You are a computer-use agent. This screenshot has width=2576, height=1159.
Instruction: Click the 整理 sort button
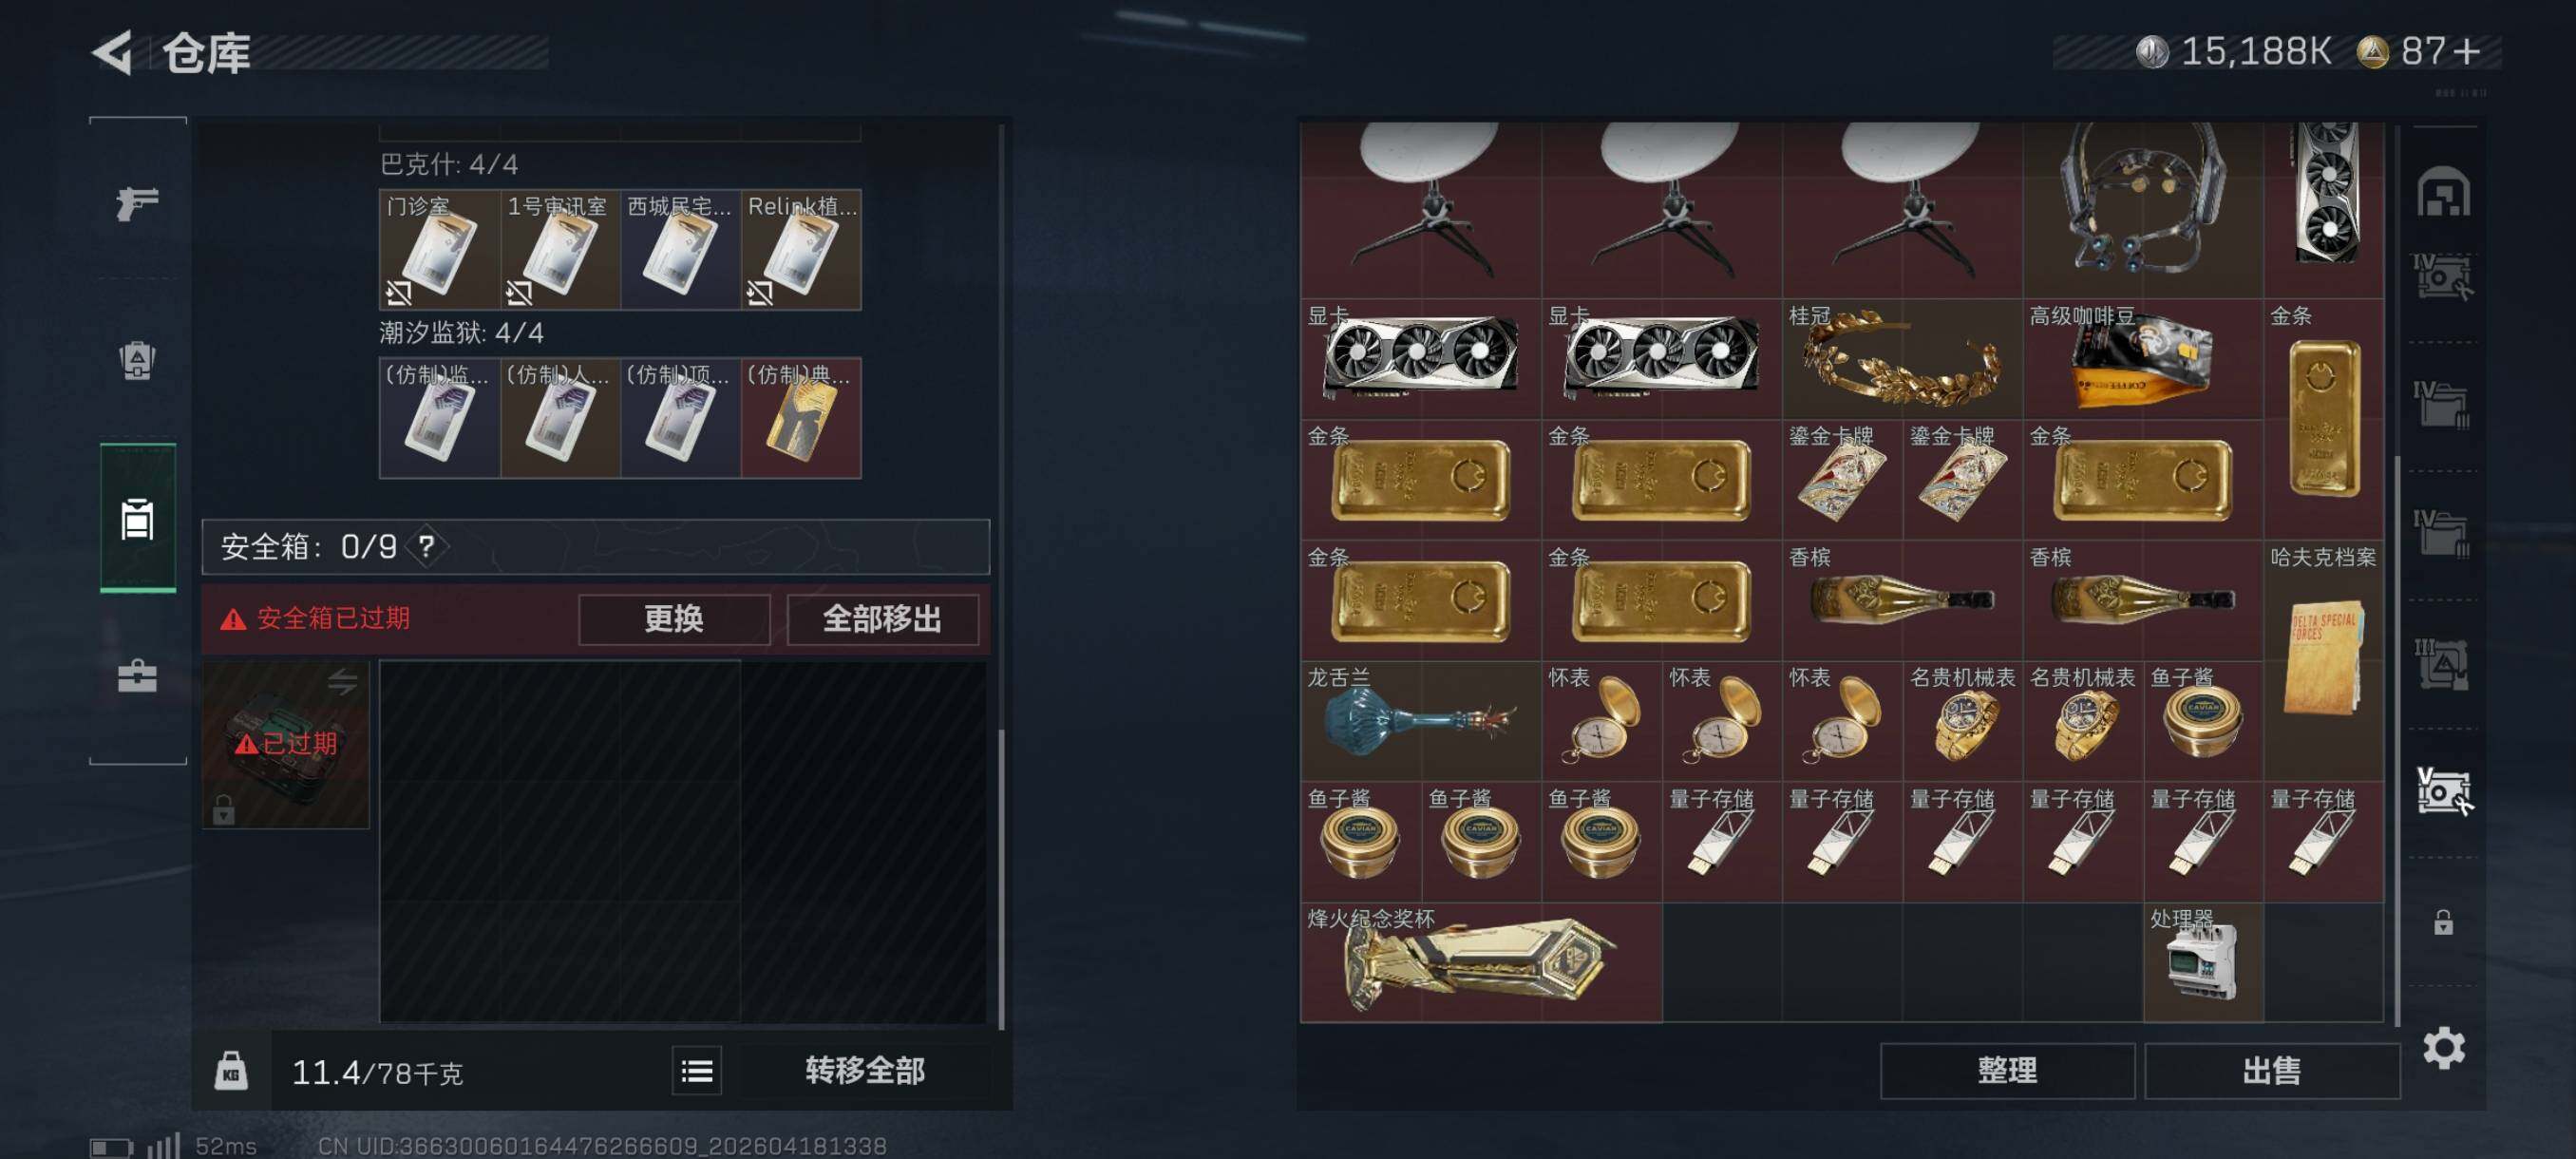(x=2007, y=1071)
